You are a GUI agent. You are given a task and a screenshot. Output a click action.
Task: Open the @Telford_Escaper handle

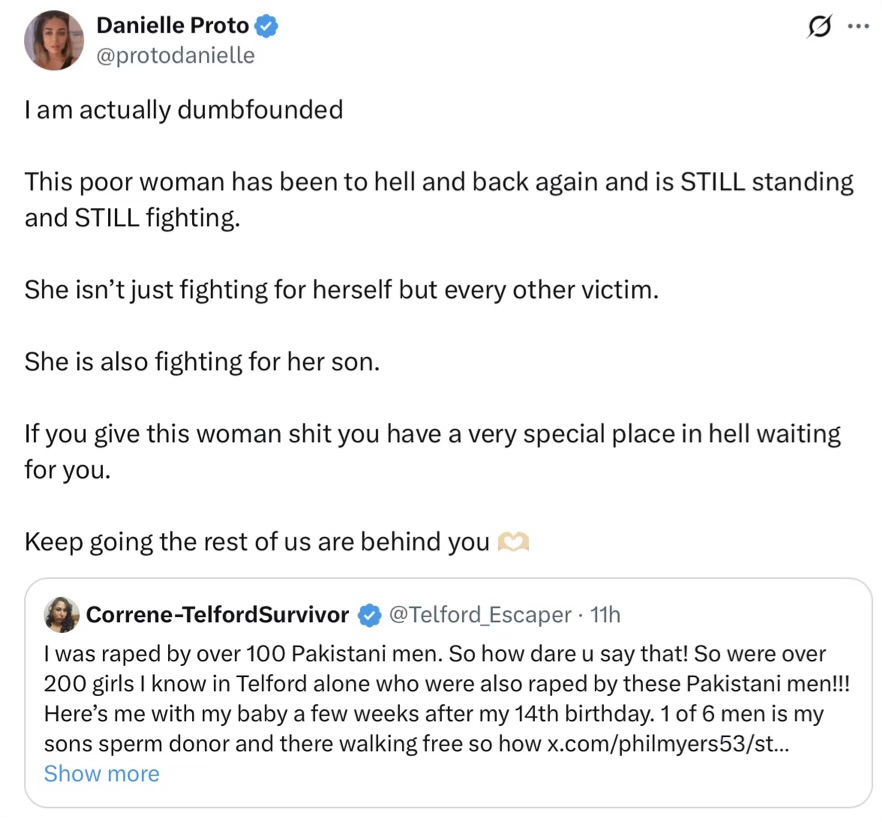tap(479, 614)
